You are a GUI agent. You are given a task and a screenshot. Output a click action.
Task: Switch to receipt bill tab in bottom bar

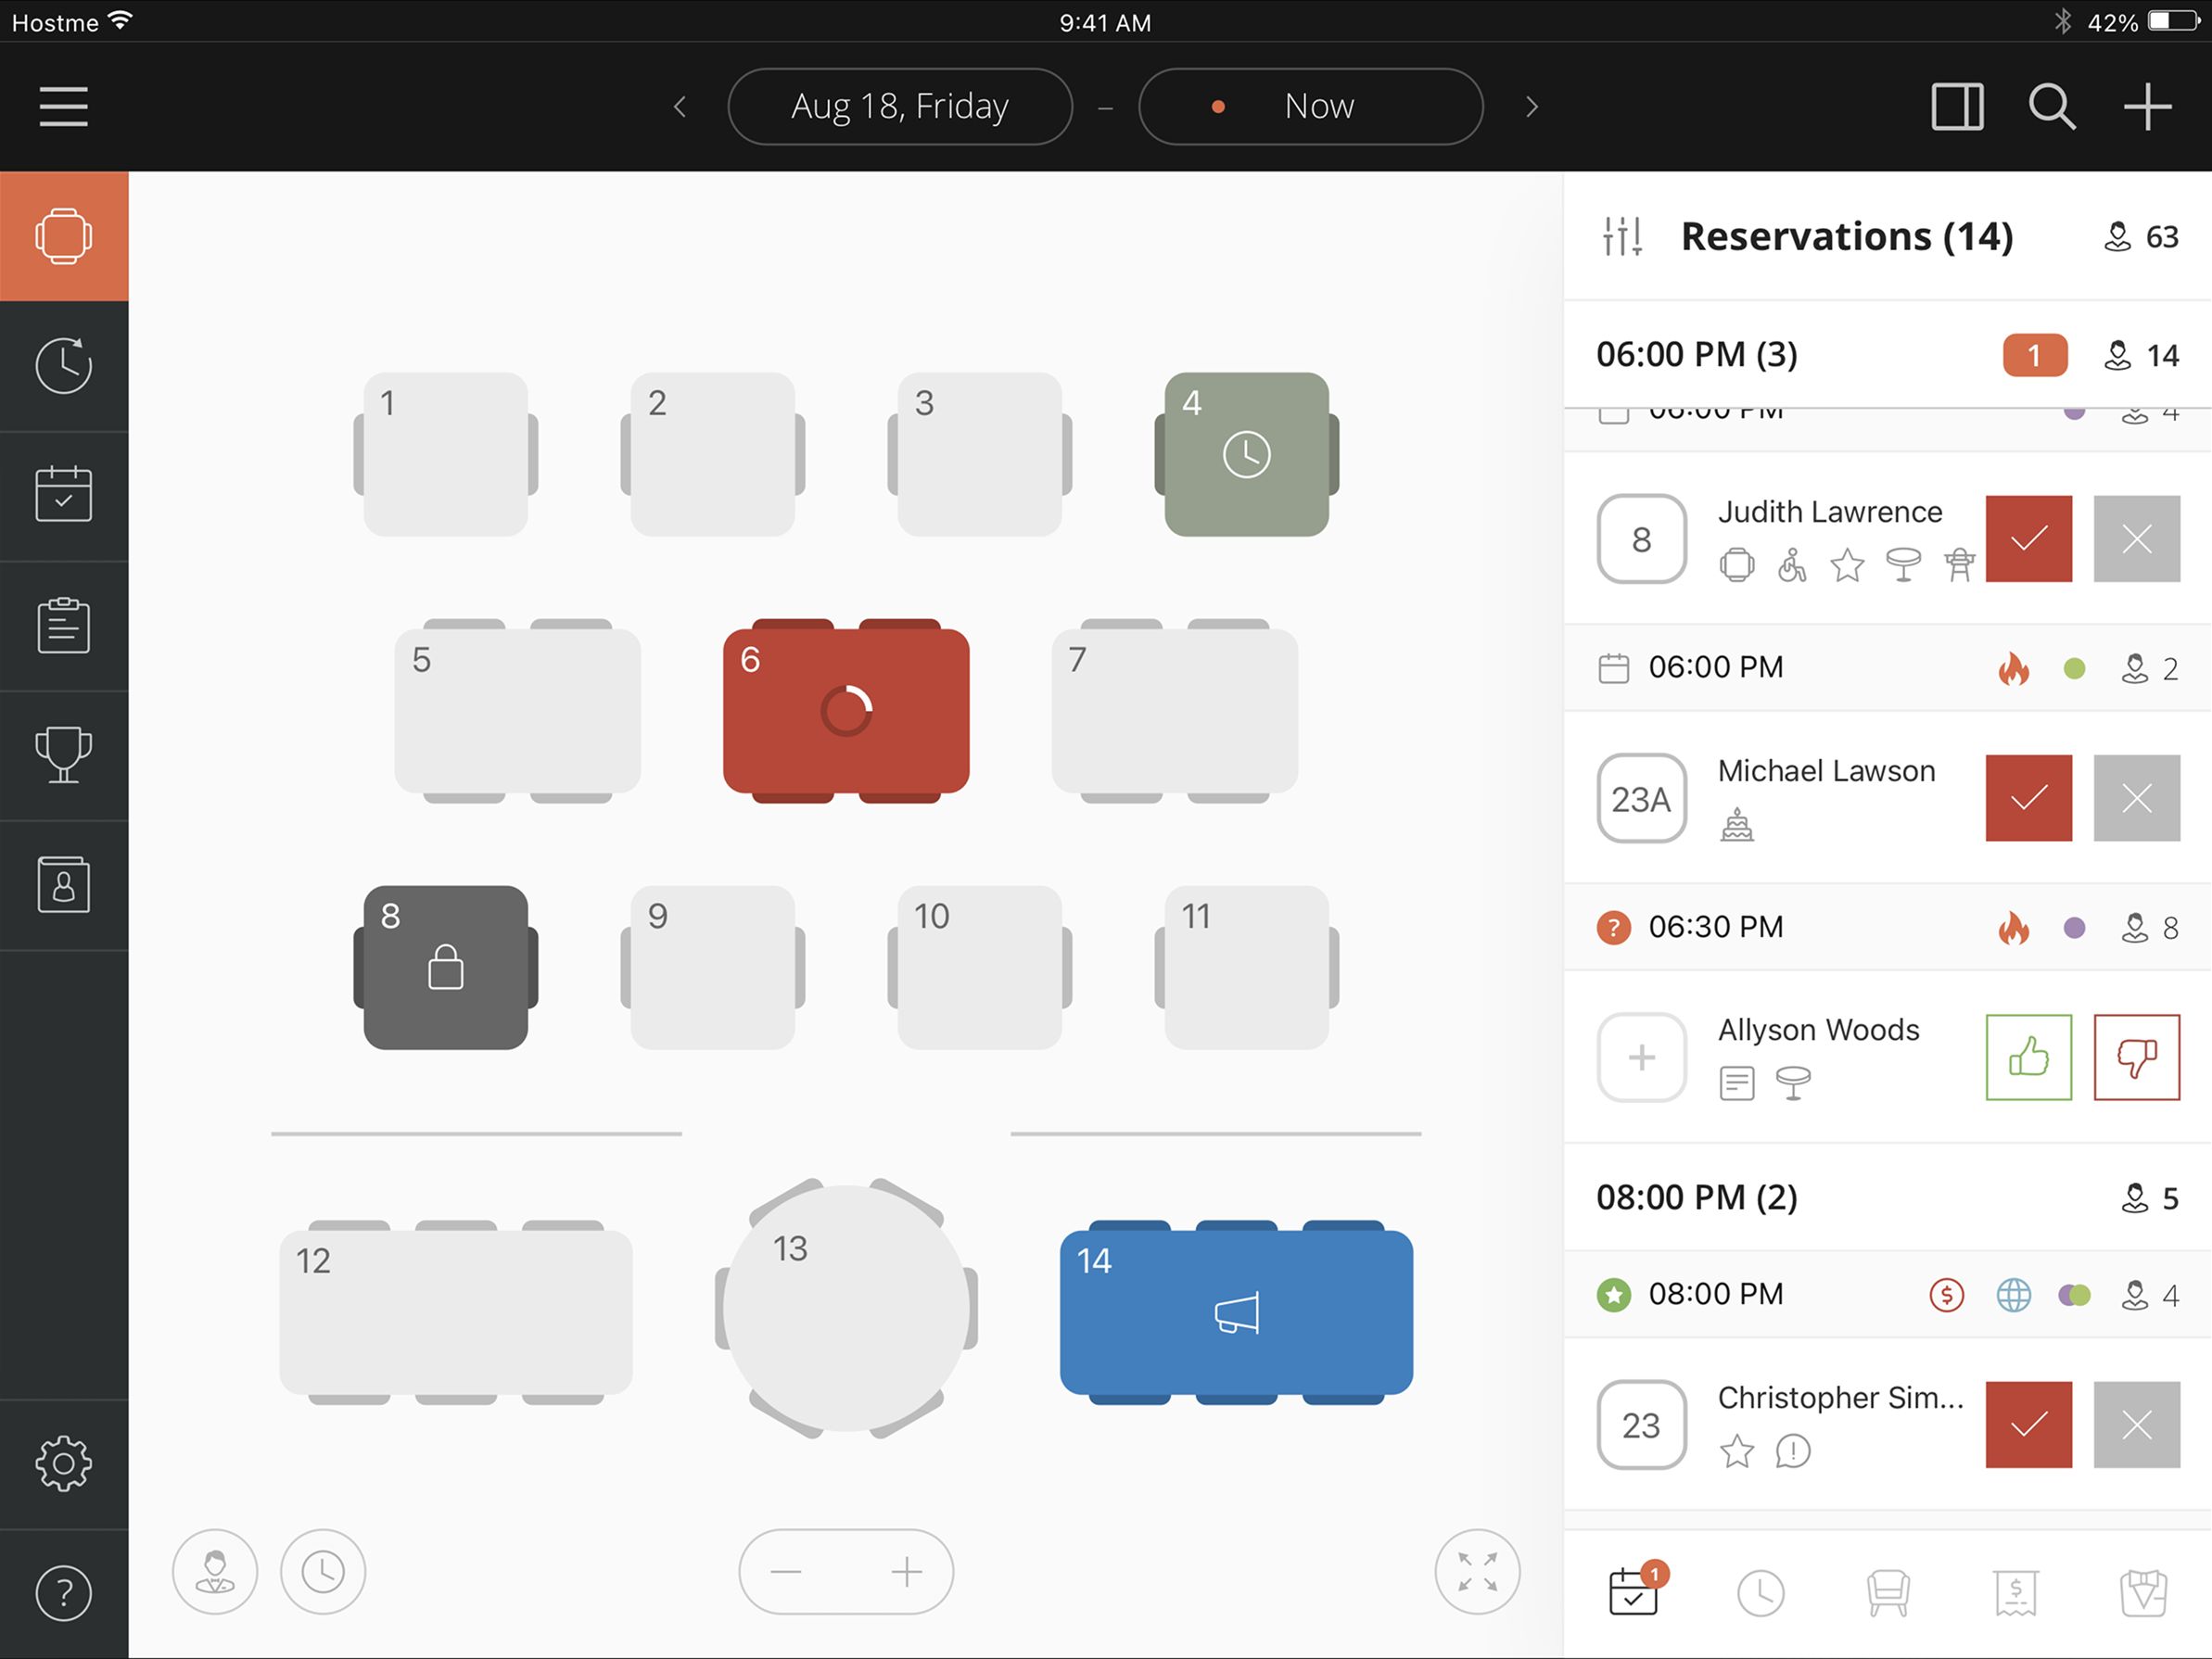pos(2015,1592)
